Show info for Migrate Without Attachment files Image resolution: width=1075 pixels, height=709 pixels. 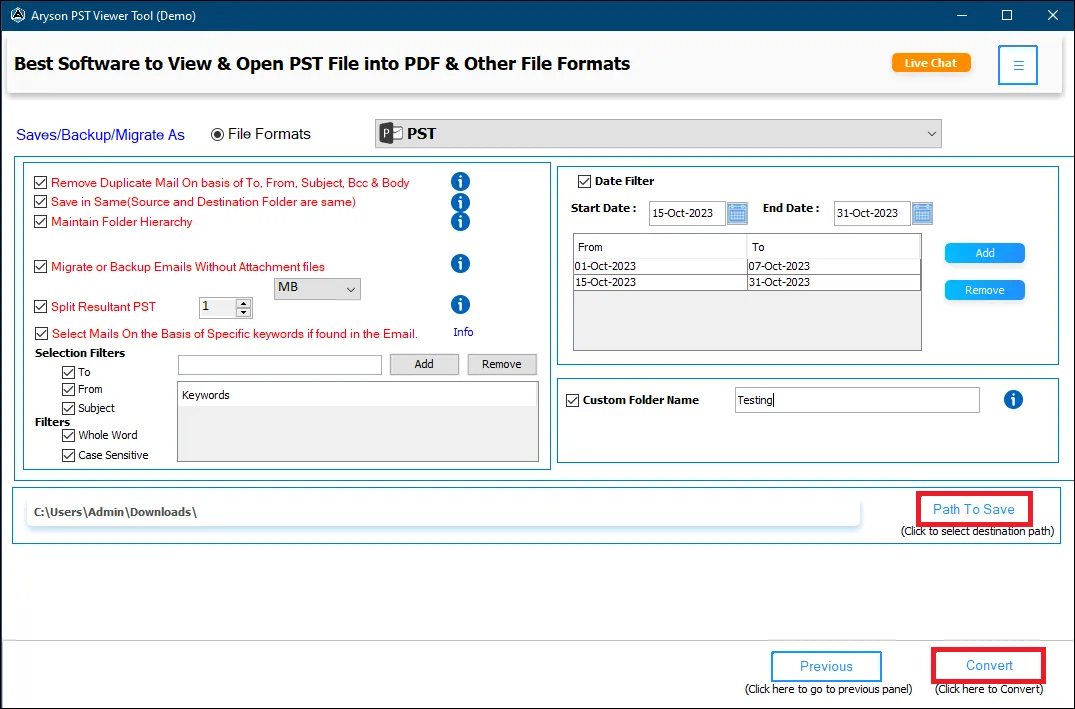tap(460, 263)
